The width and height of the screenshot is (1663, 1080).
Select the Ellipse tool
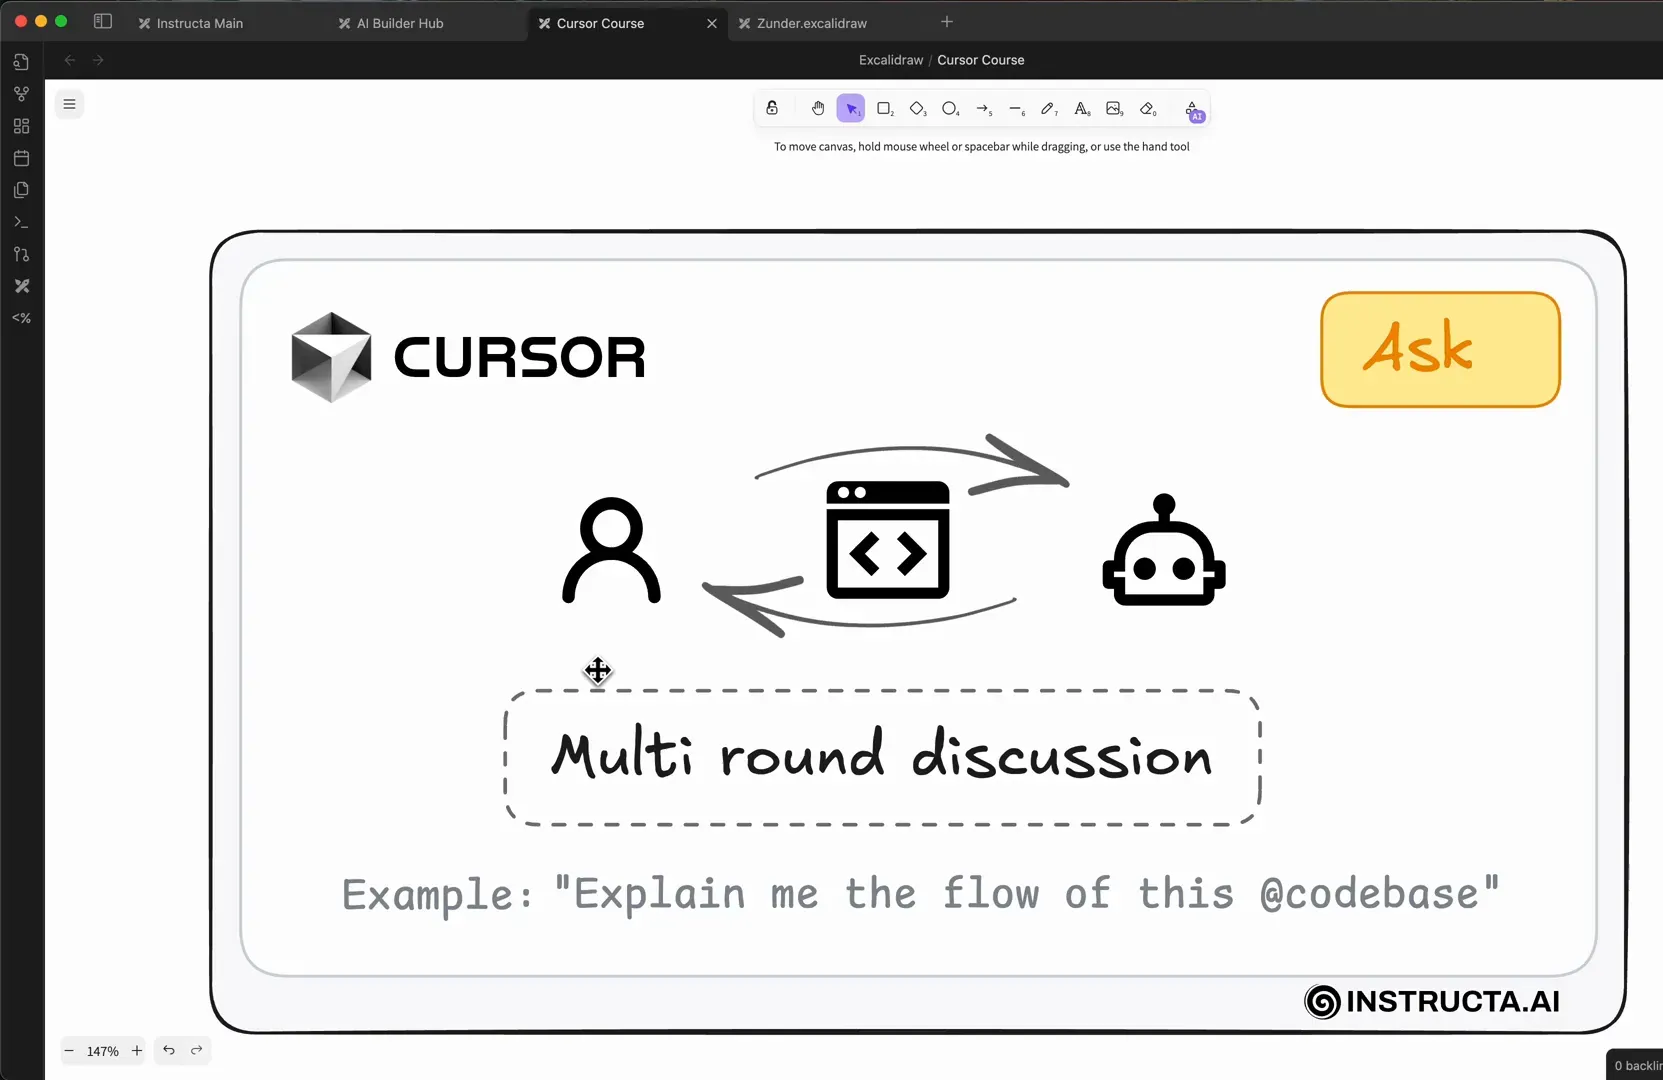(x=950, y=108)
